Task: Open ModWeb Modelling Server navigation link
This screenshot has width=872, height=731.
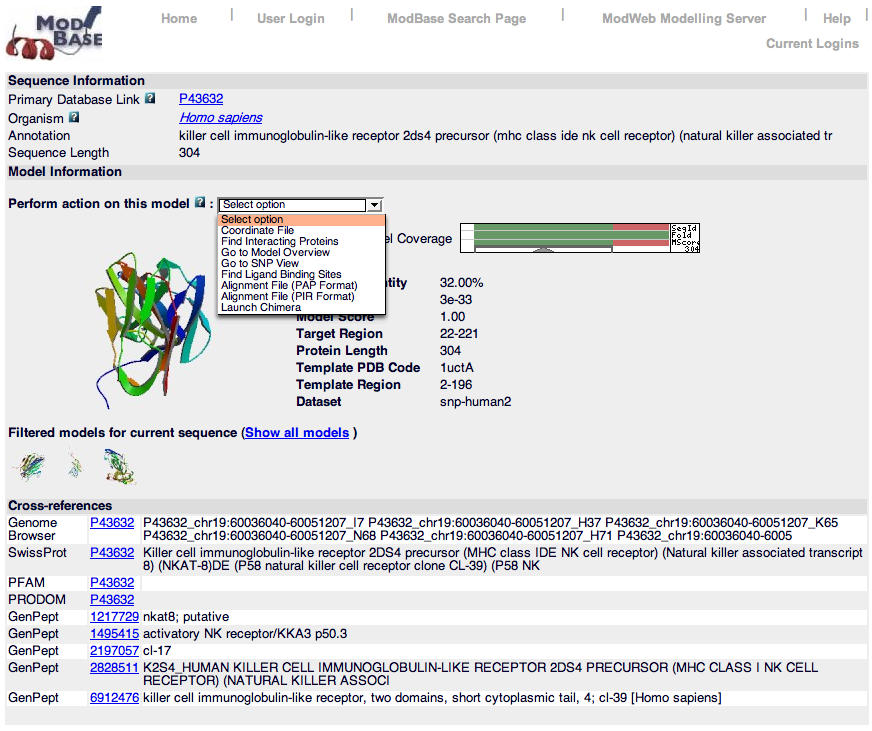Action: point(684,19)
